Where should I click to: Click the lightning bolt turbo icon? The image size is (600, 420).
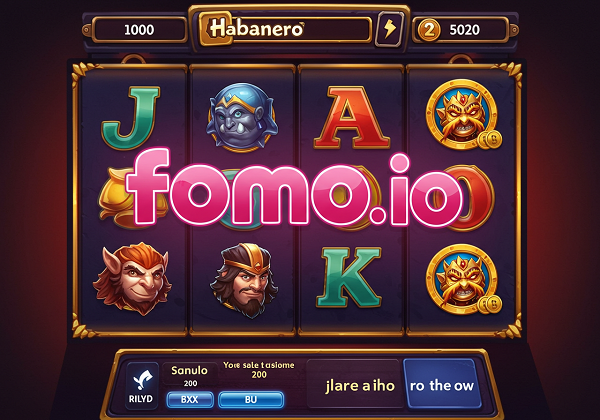390,29
